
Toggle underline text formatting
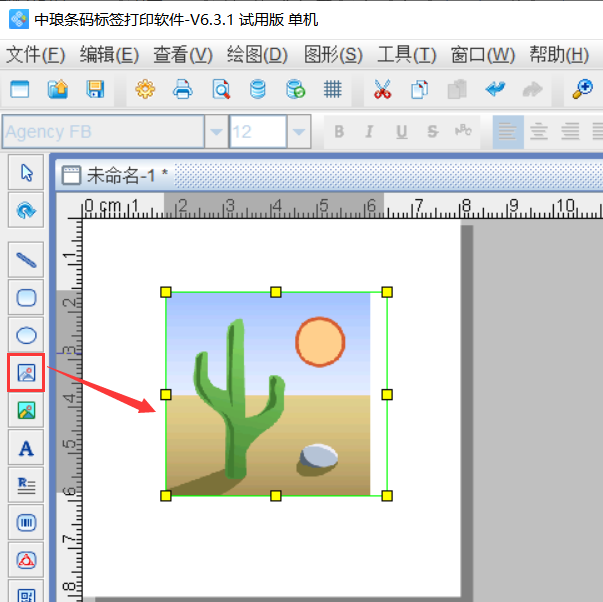point(401,132)
